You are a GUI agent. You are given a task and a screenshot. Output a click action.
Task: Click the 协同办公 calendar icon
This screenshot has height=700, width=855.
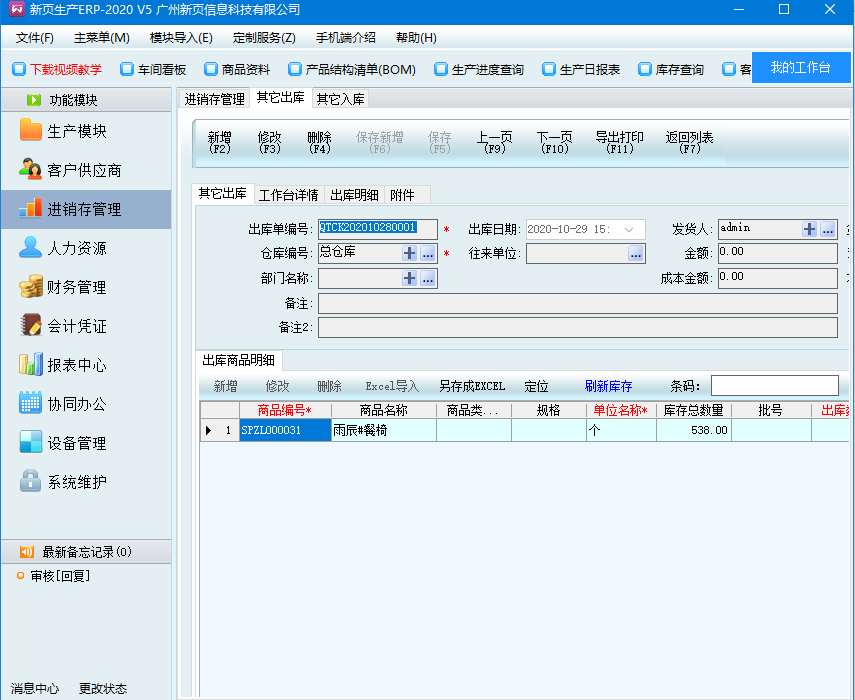point(30,404)
